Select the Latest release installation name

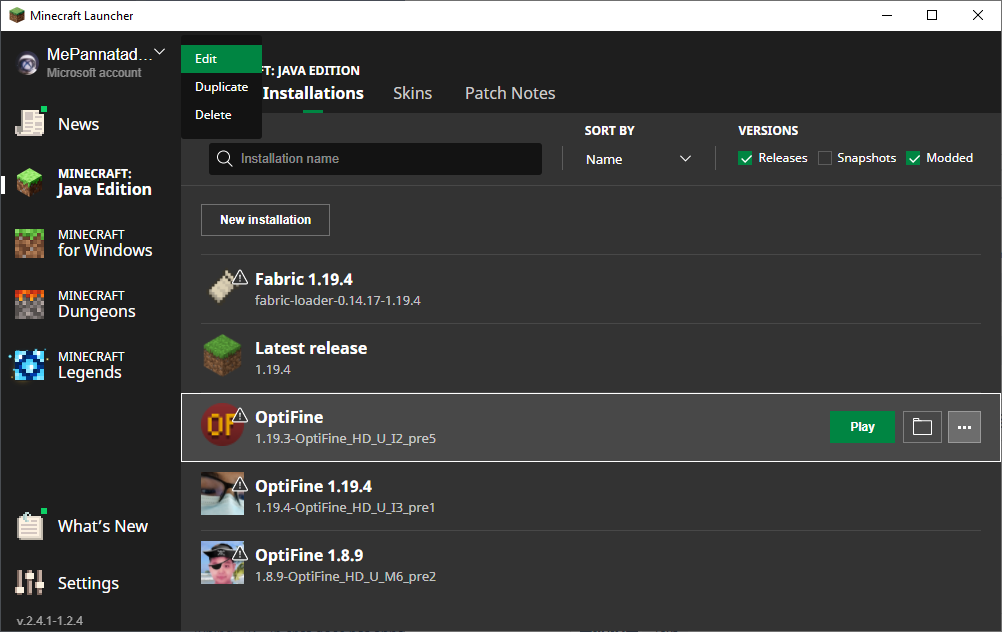[x=311, y=348]
